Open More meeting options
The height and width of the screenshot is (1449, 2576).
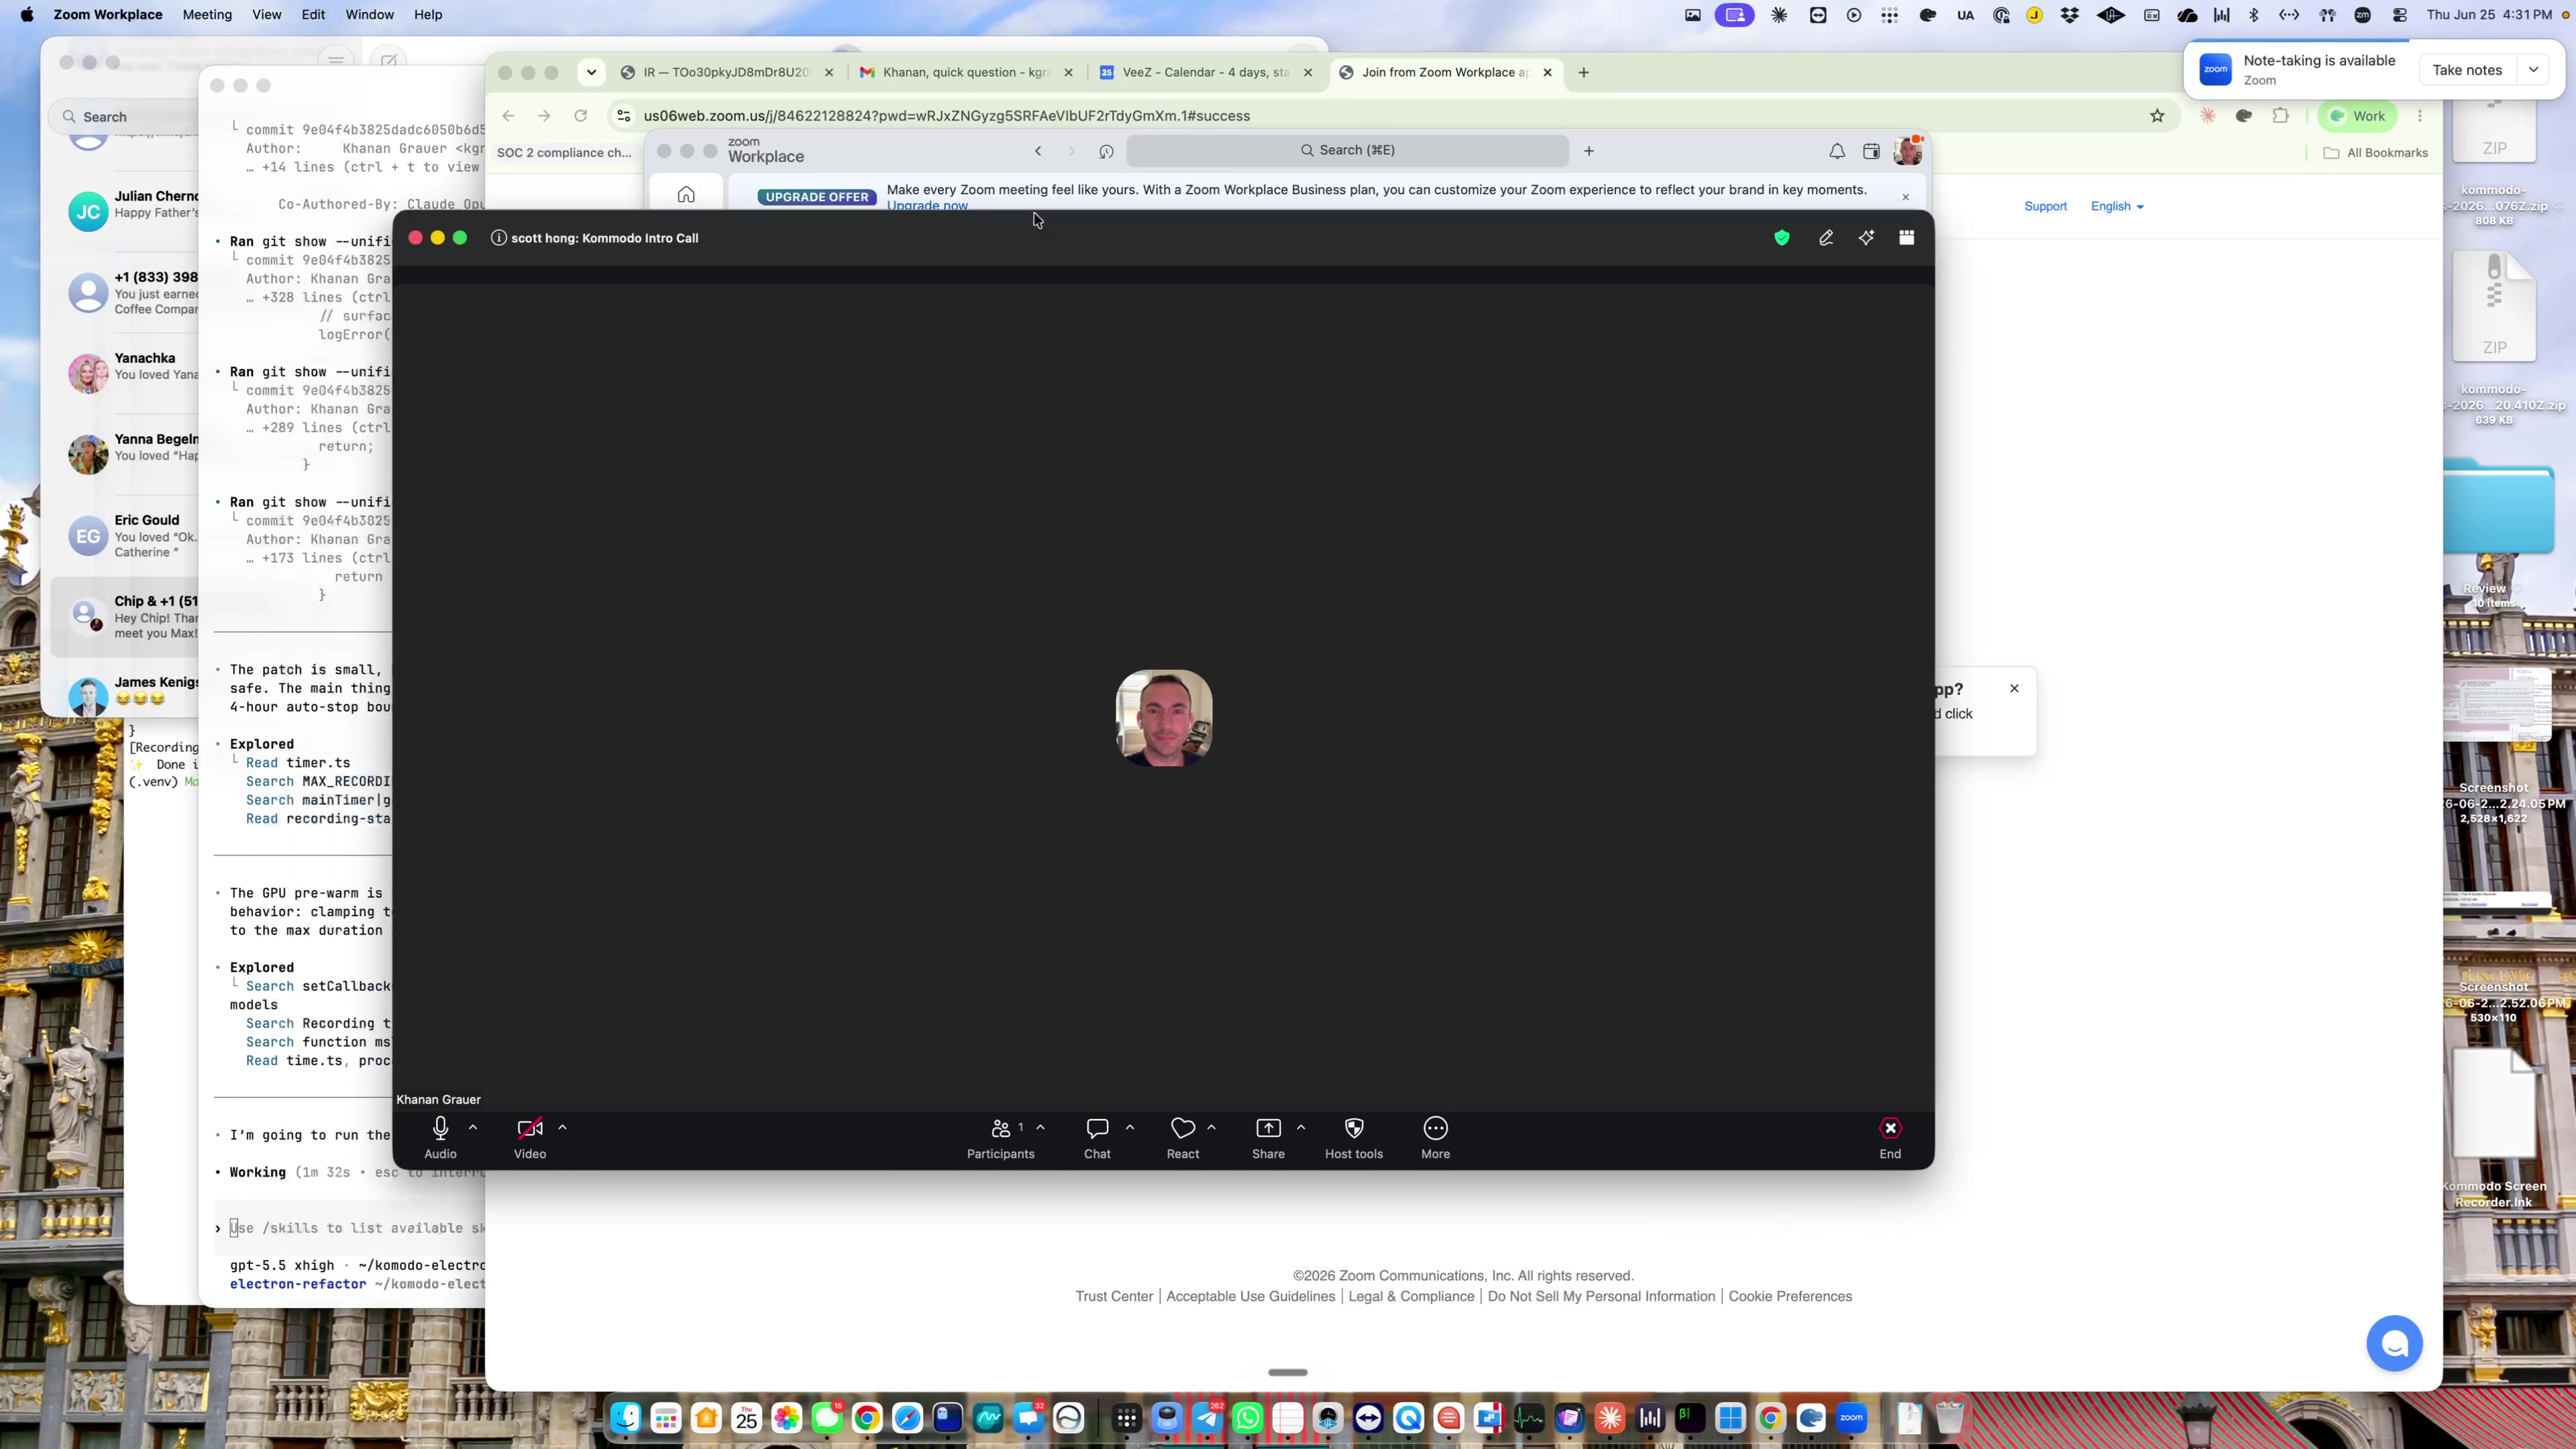coord(1435,1138)
